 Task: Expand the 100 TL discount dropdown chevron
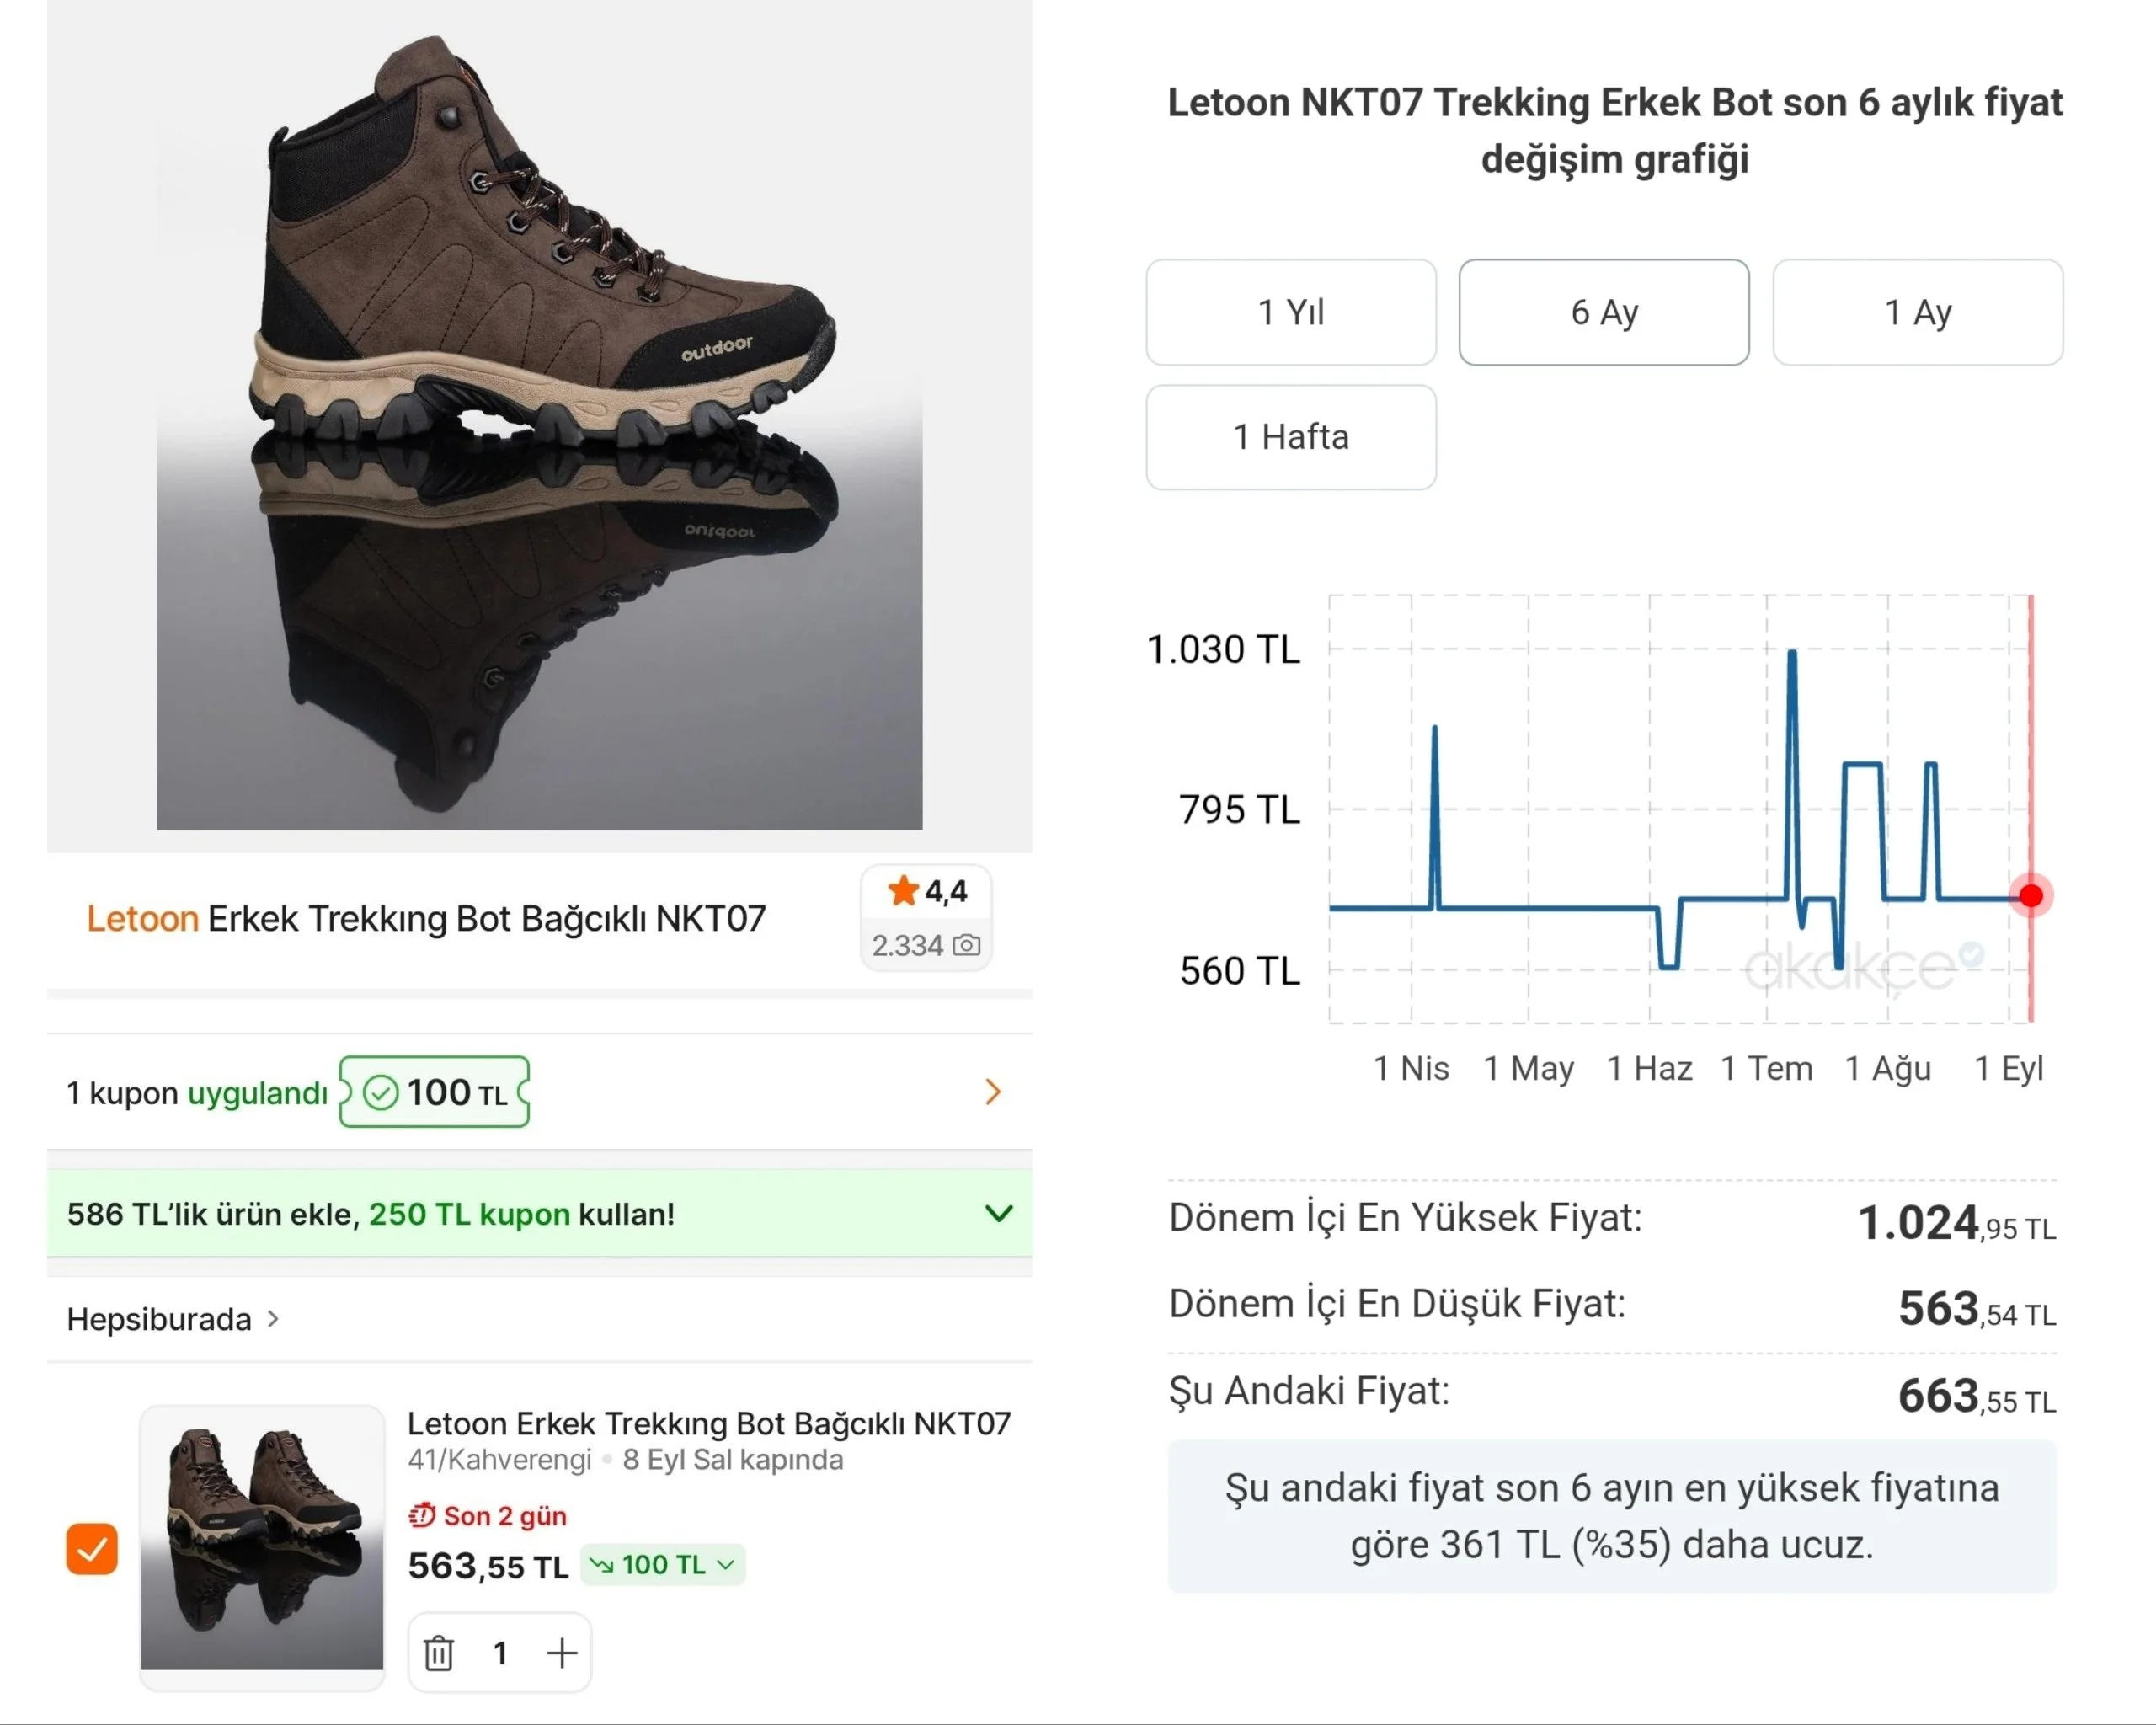(726, 1564)
